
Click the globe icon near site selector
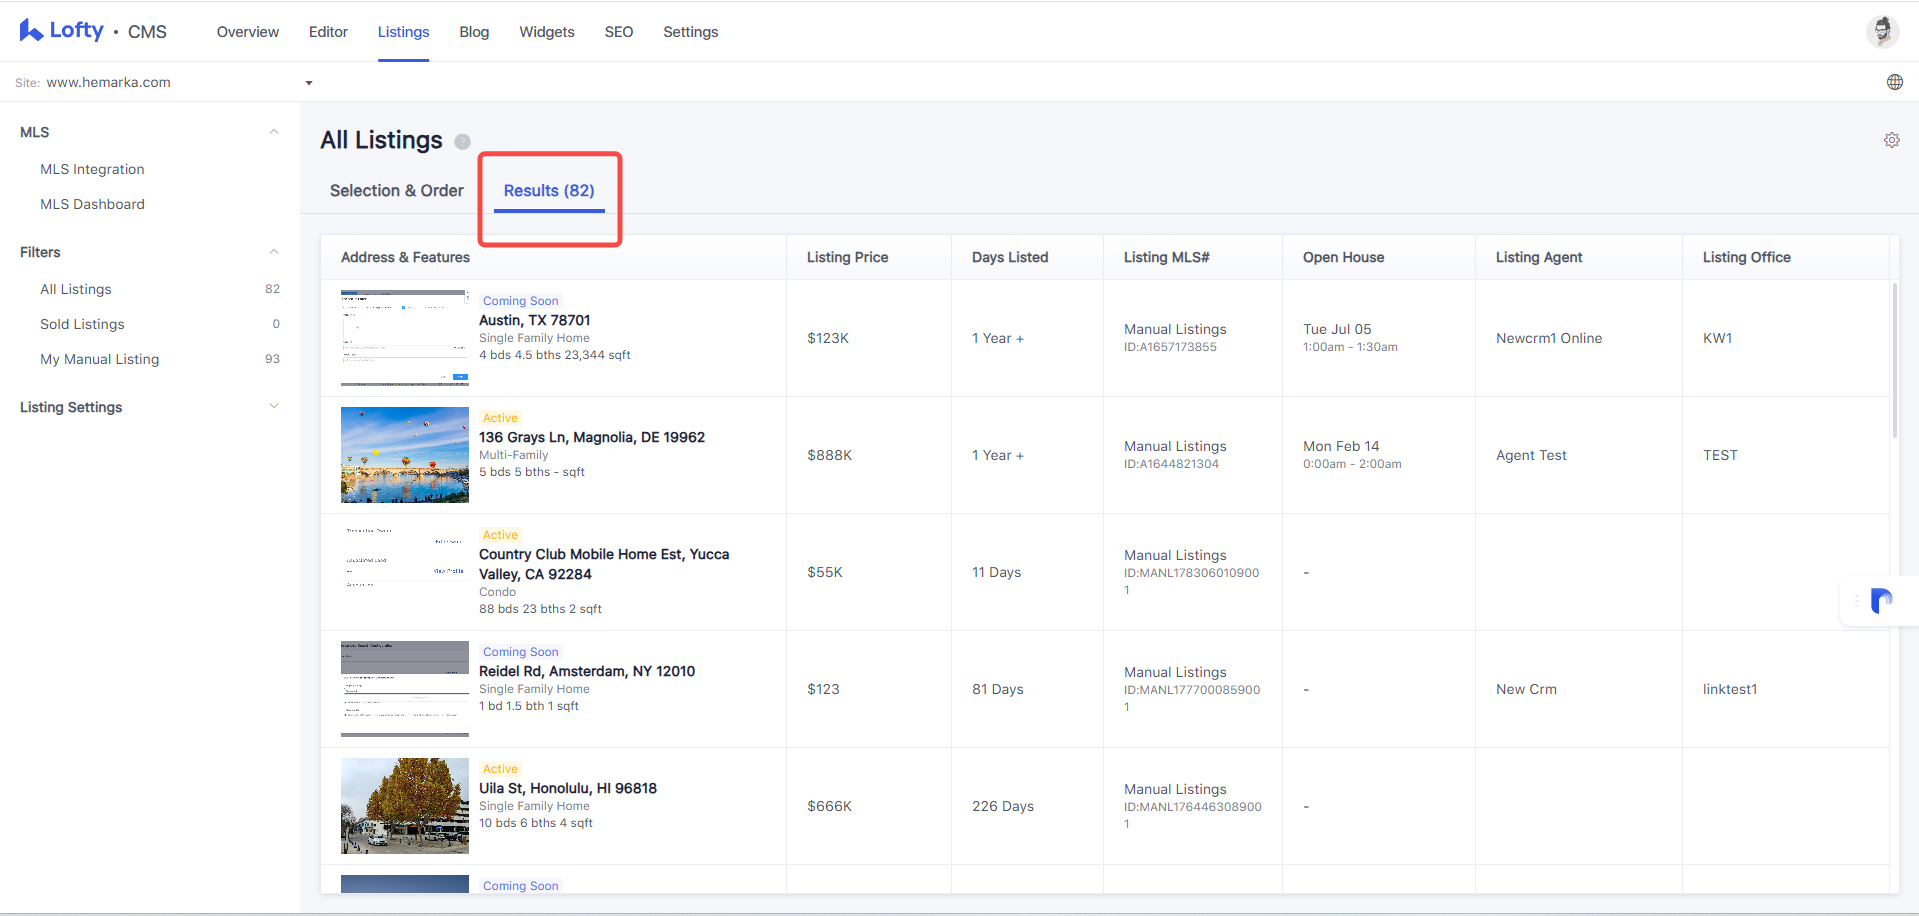[x=1894, y=82]
